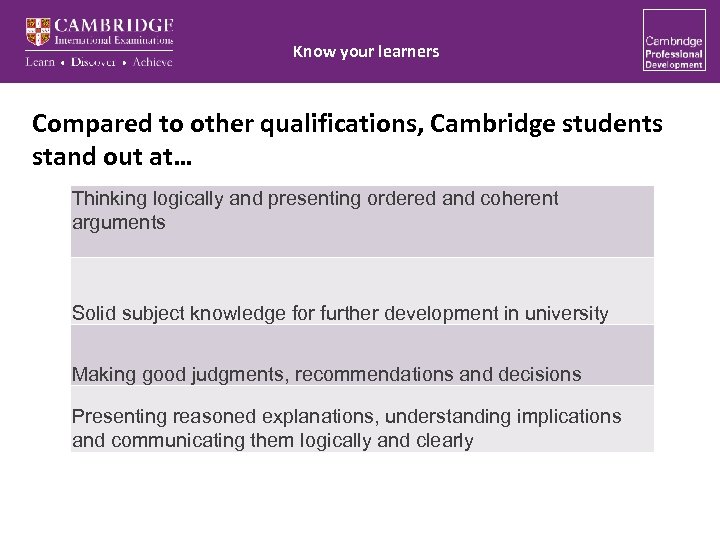The width and height of the screenshot is (720, 540).
Task: Click the Cambridge Professional Development logo box
Action: [x=673, y=40]
